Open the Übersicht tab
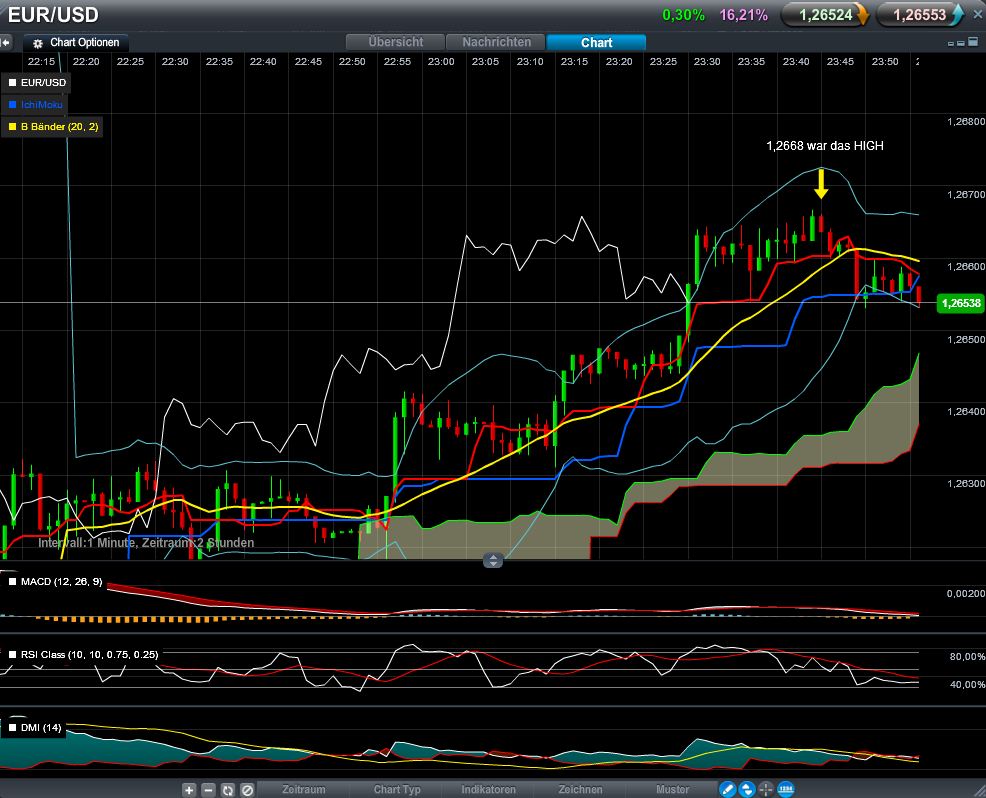This screenshot has height=798, width=986. [396, 42]
